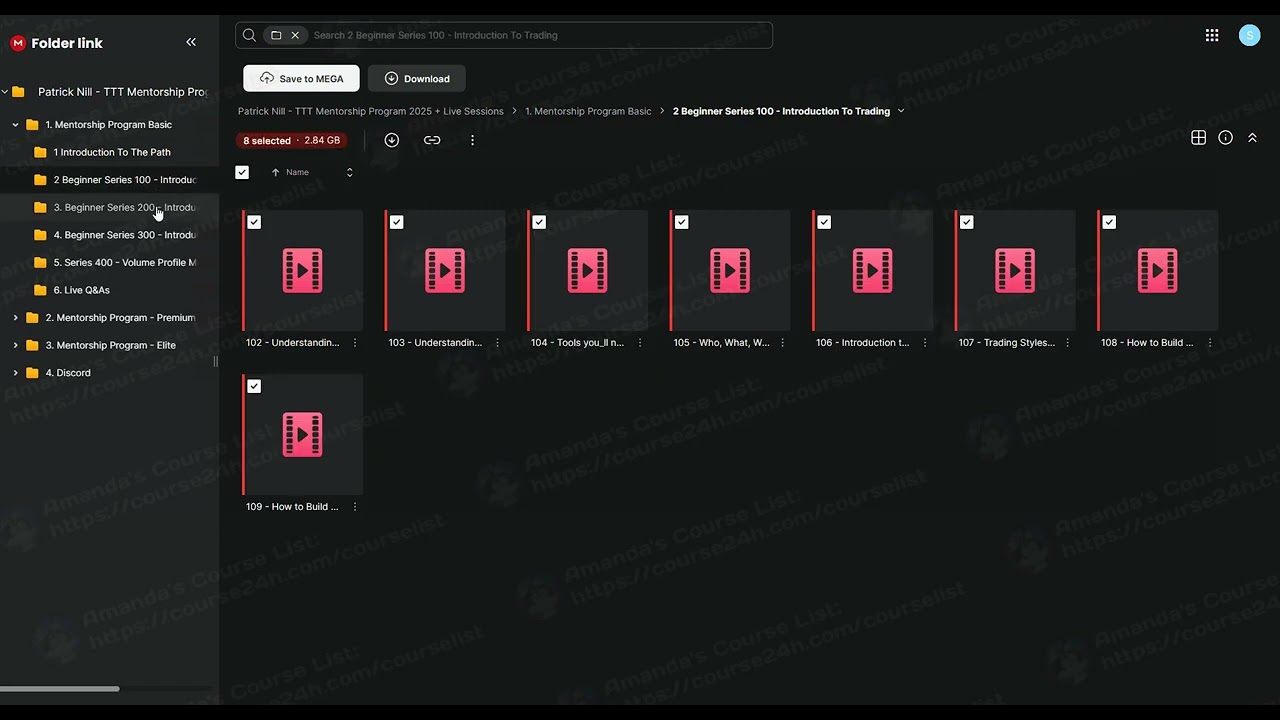Uncheck the 108 - How to Build video
1280x720 pixels.
(1109, 222)
